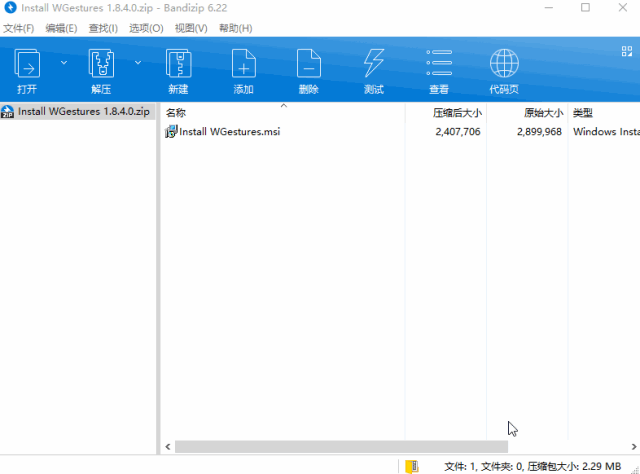
Task: Click the left scroll arrow of horizontal scrollbar
Action: click(168, 447)
